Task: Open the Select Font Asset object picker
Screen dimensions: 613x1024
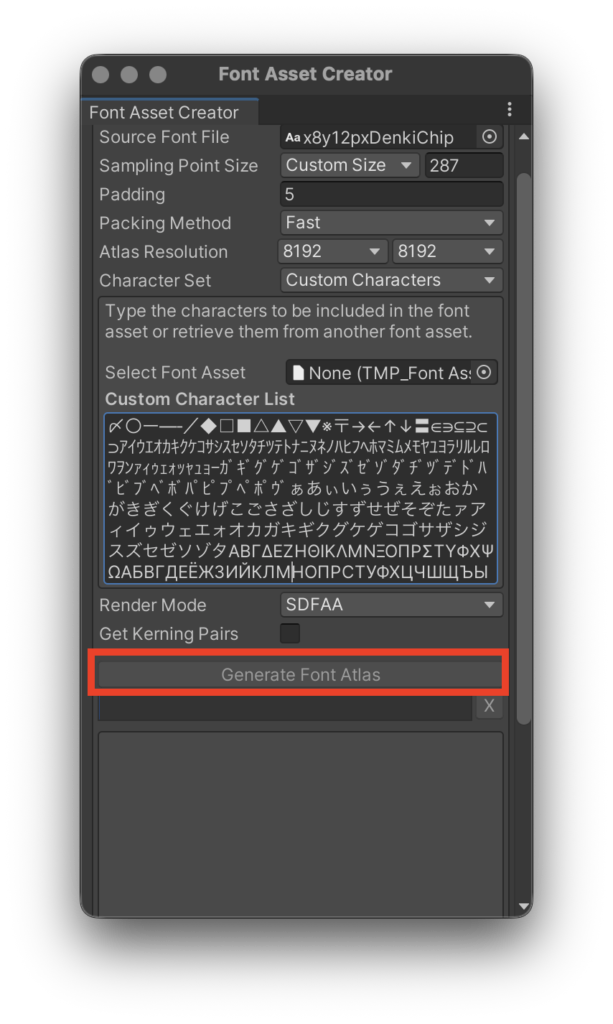Action: point(485,372)
